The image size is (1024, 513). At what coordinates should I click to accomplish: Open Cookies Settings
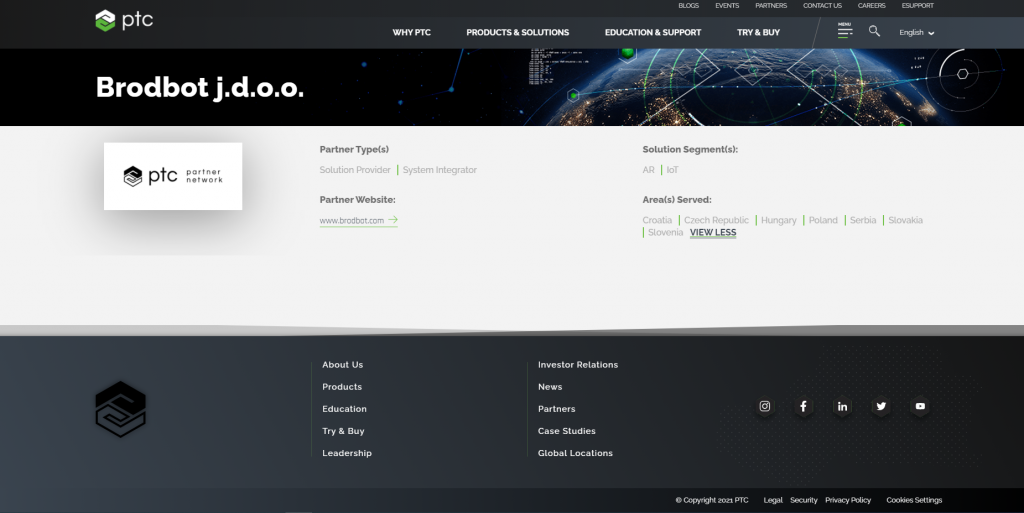click(914, 500)
